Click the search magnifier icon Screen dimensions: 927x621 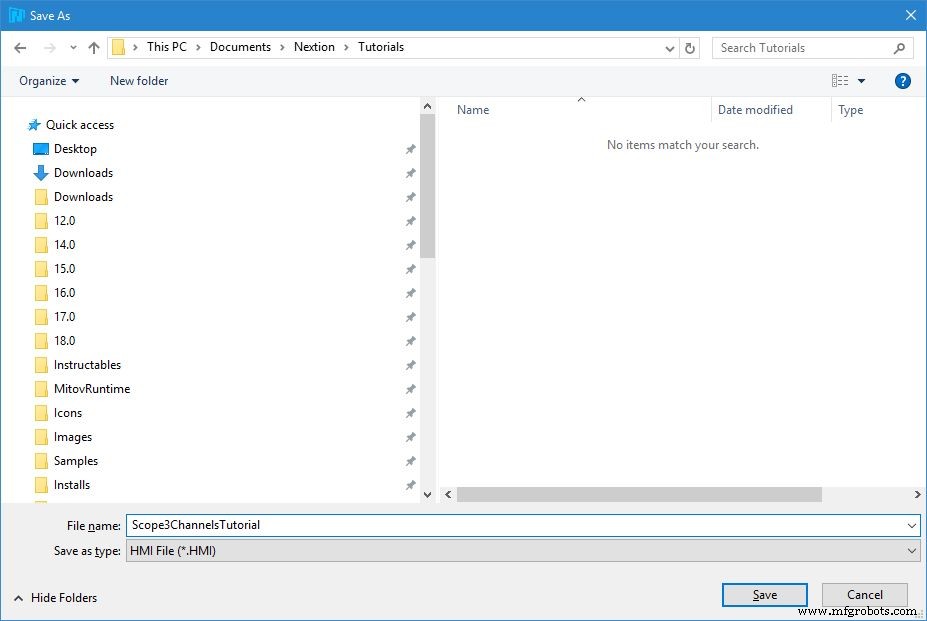click(899, 47)
